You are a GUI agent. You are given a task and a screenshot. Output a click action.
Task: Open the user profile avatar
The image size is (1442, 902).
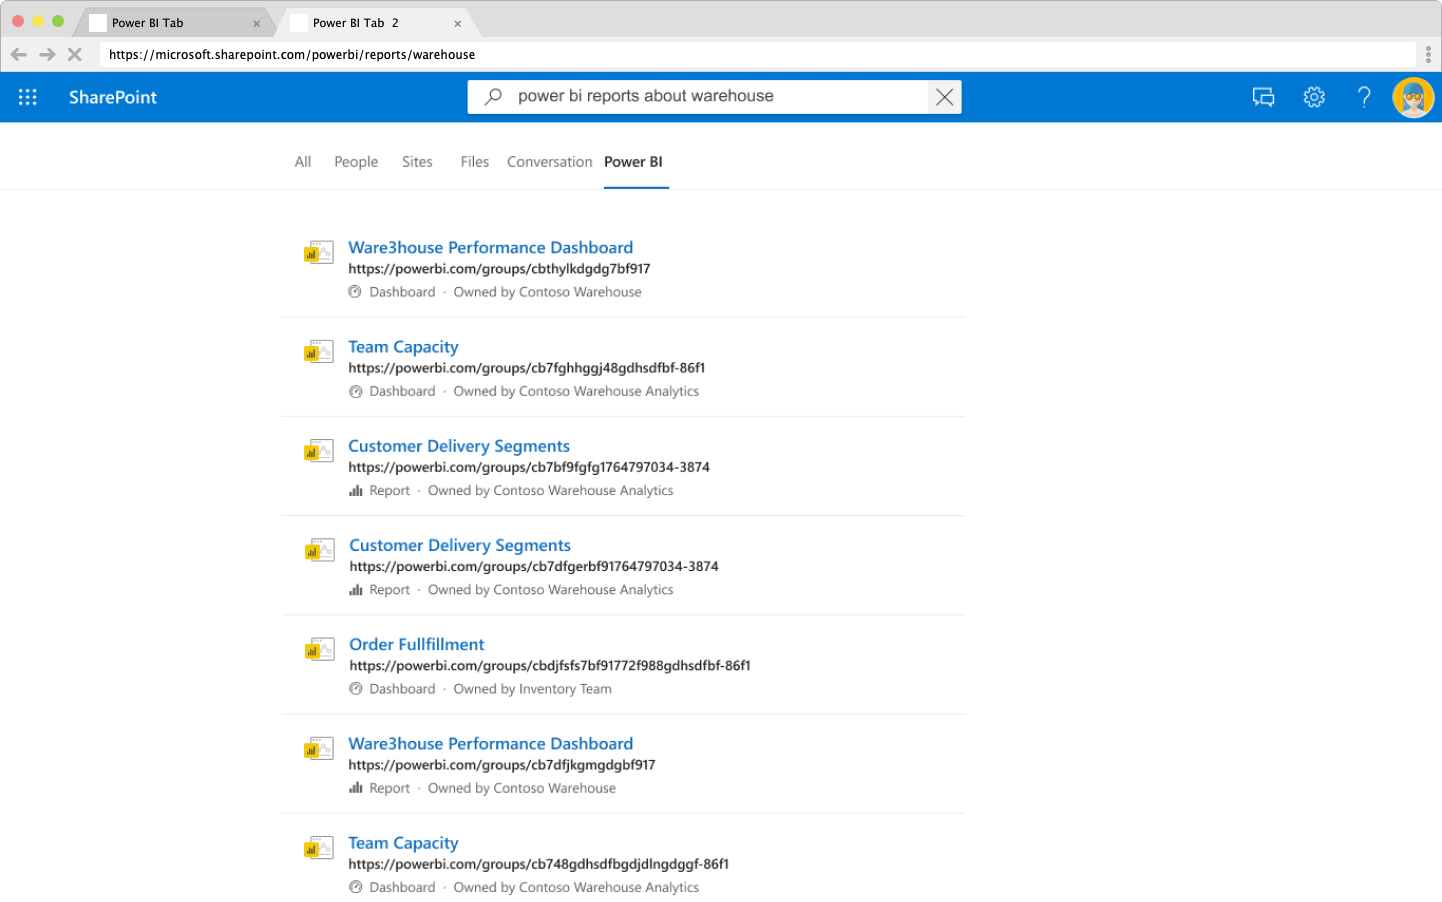[x=1413, y=97]
